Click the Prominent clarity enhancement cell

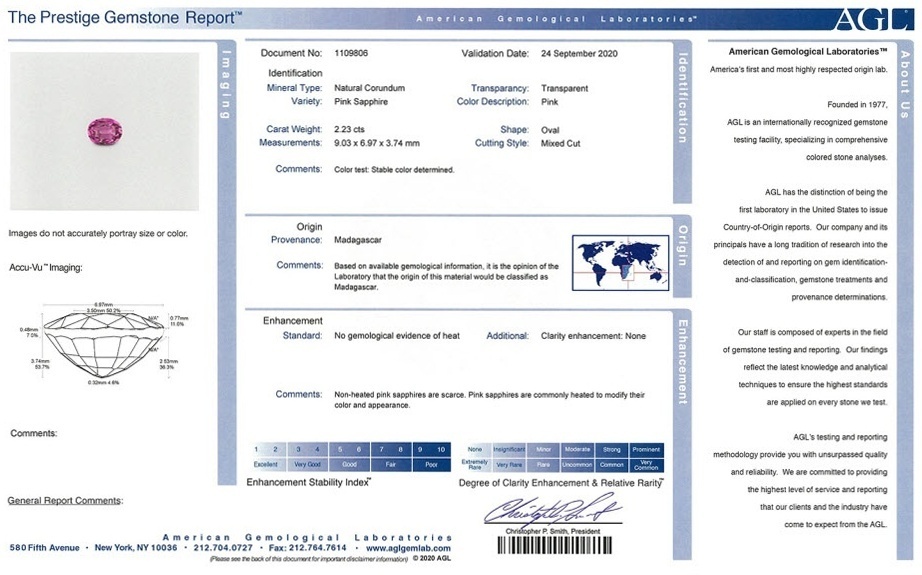(647, 450)
